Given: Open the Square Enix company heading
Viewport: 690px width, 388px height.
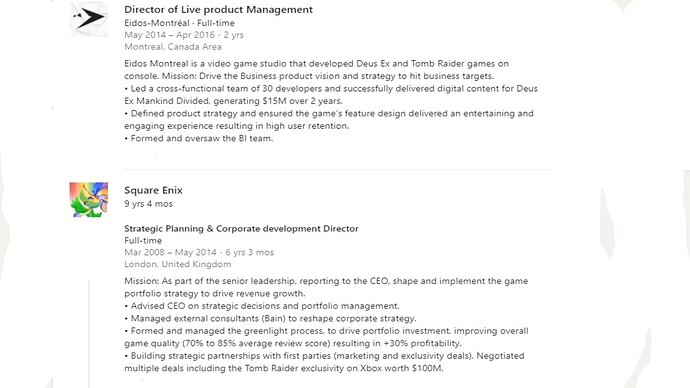Looking at the screenshot, I should tap(153, 190).
